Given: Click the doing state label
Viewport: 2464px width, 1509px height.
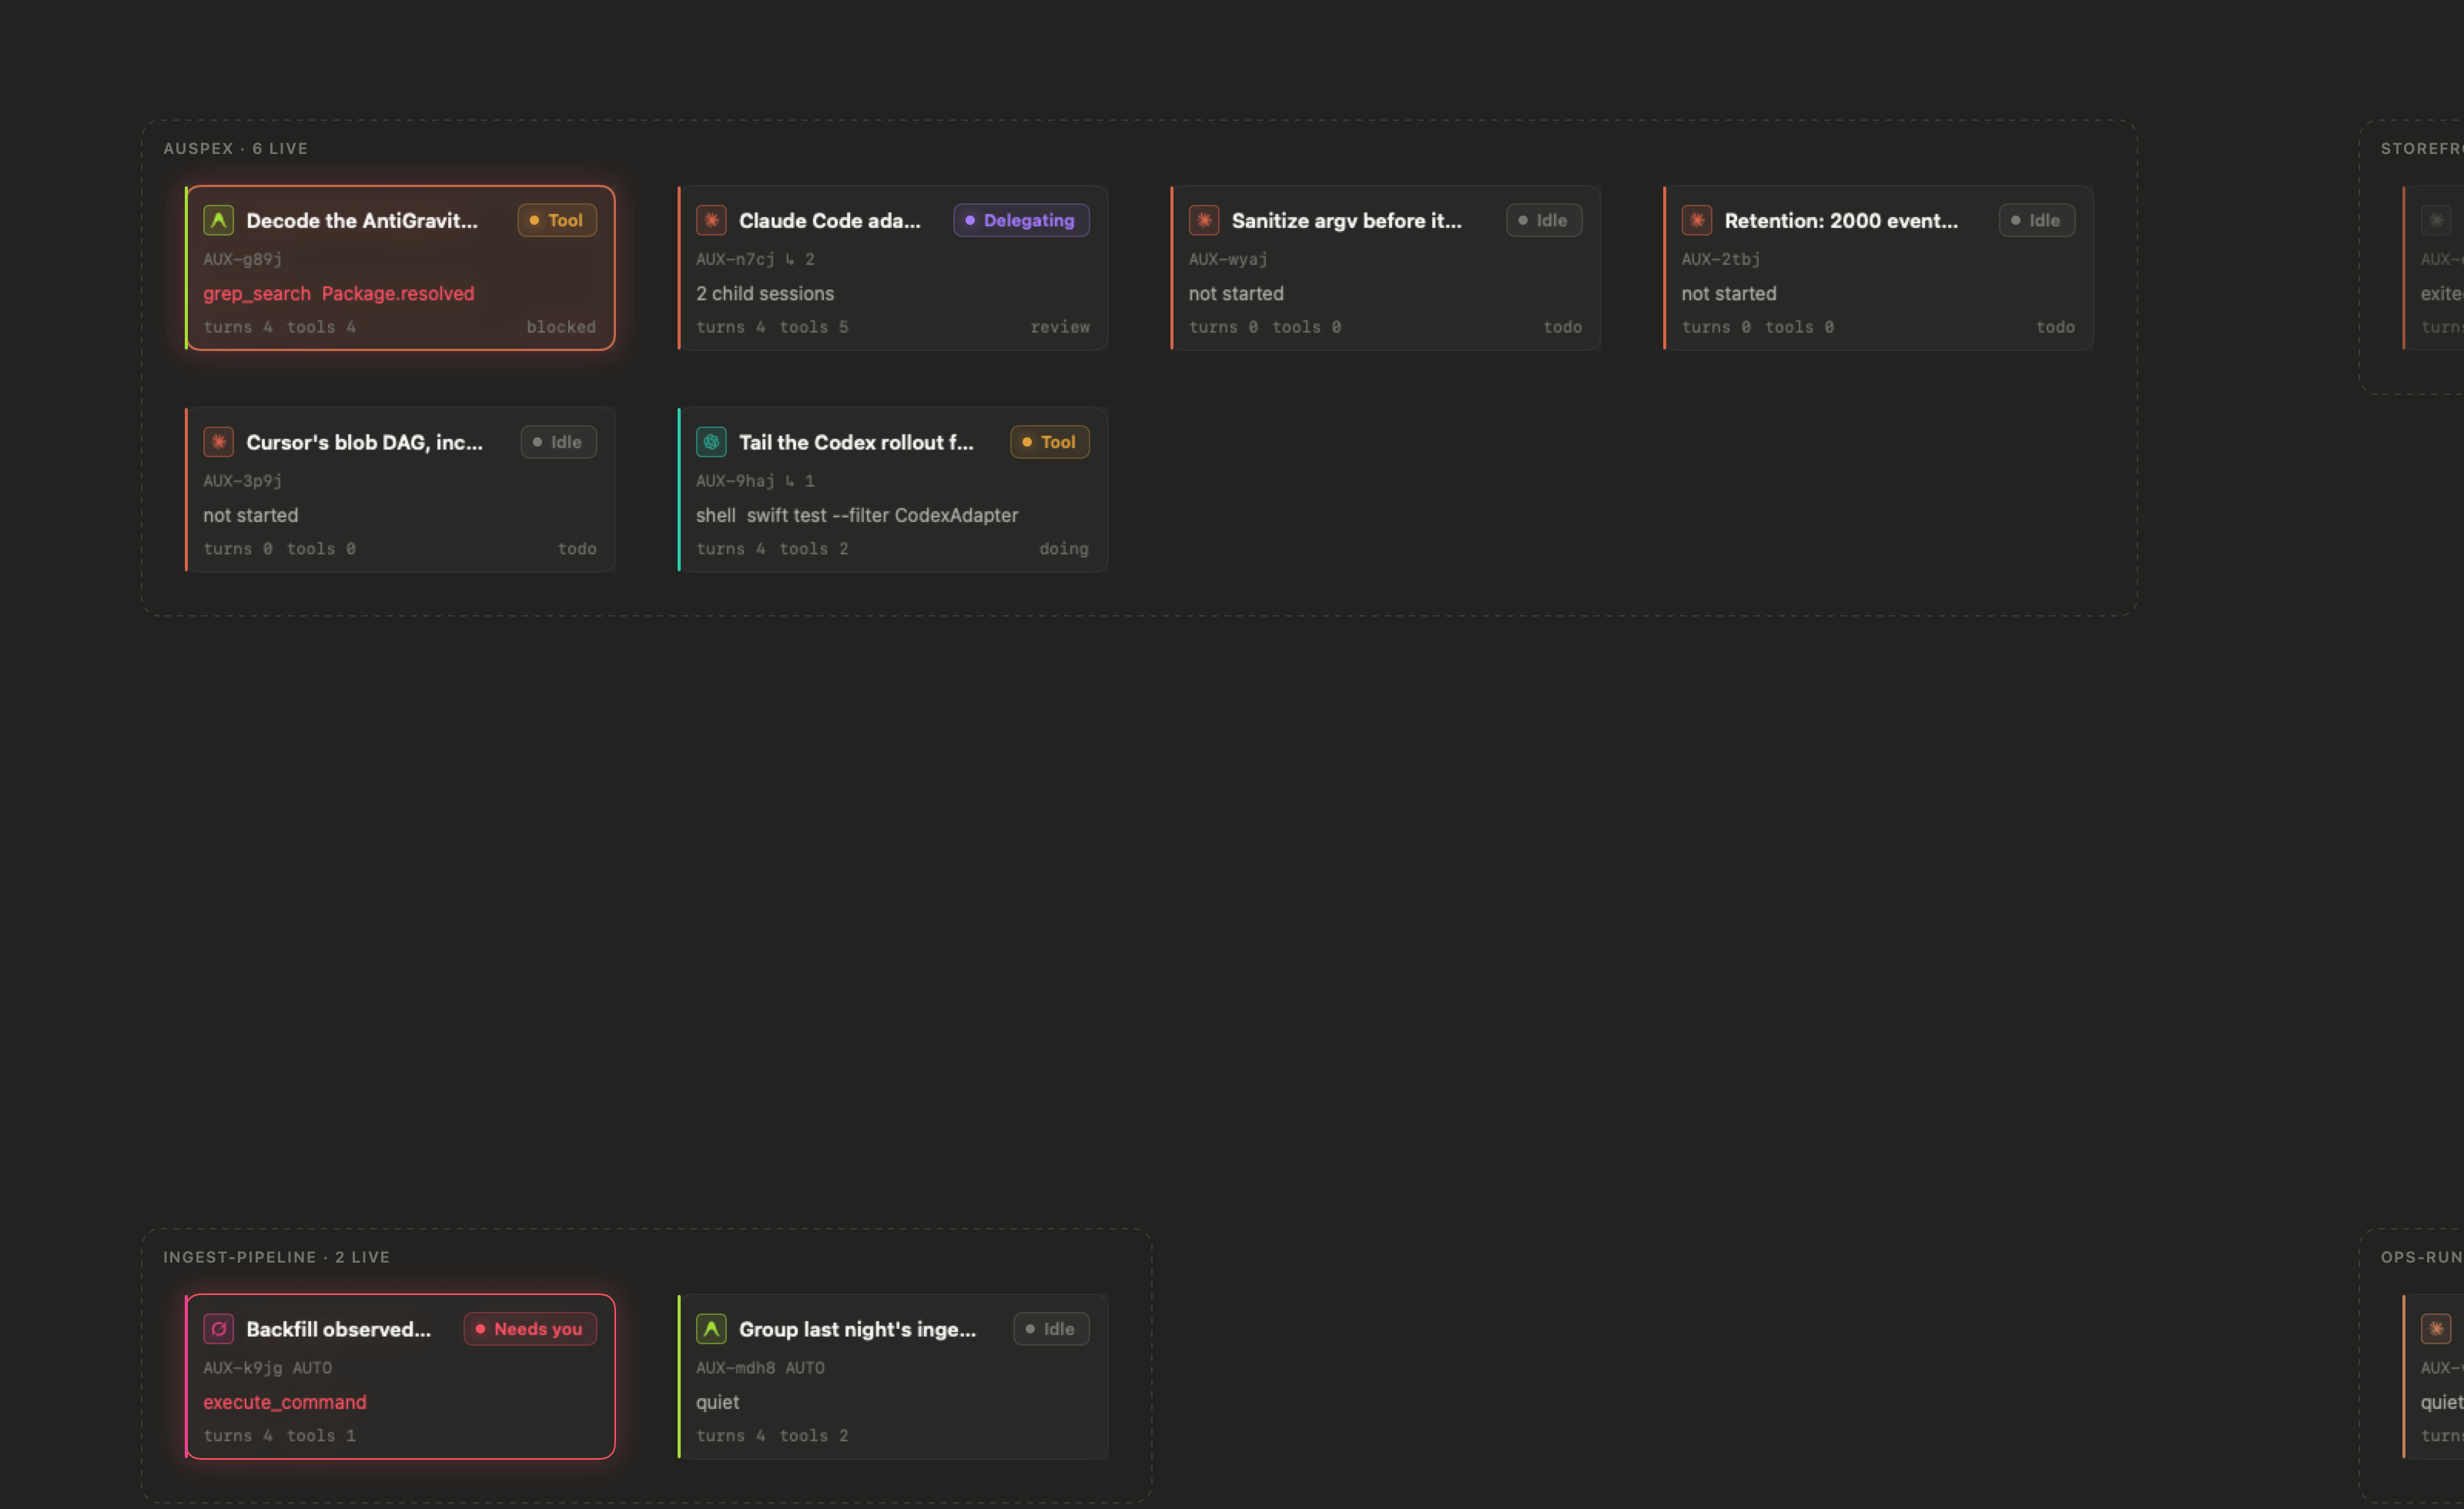Looking at the screenshot, I should point(1064,550).
